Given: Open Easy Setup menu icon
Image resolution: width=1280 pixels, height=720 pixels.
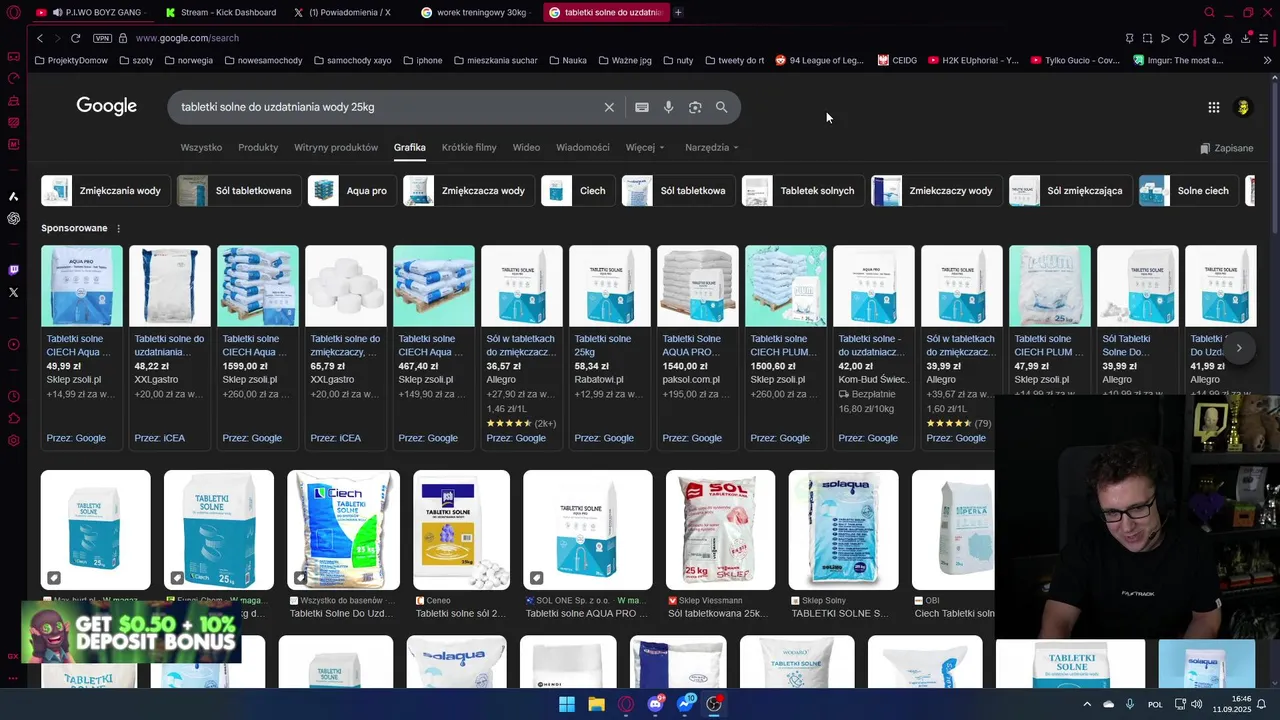Looking at the screenshot, I should (1264, 38).
